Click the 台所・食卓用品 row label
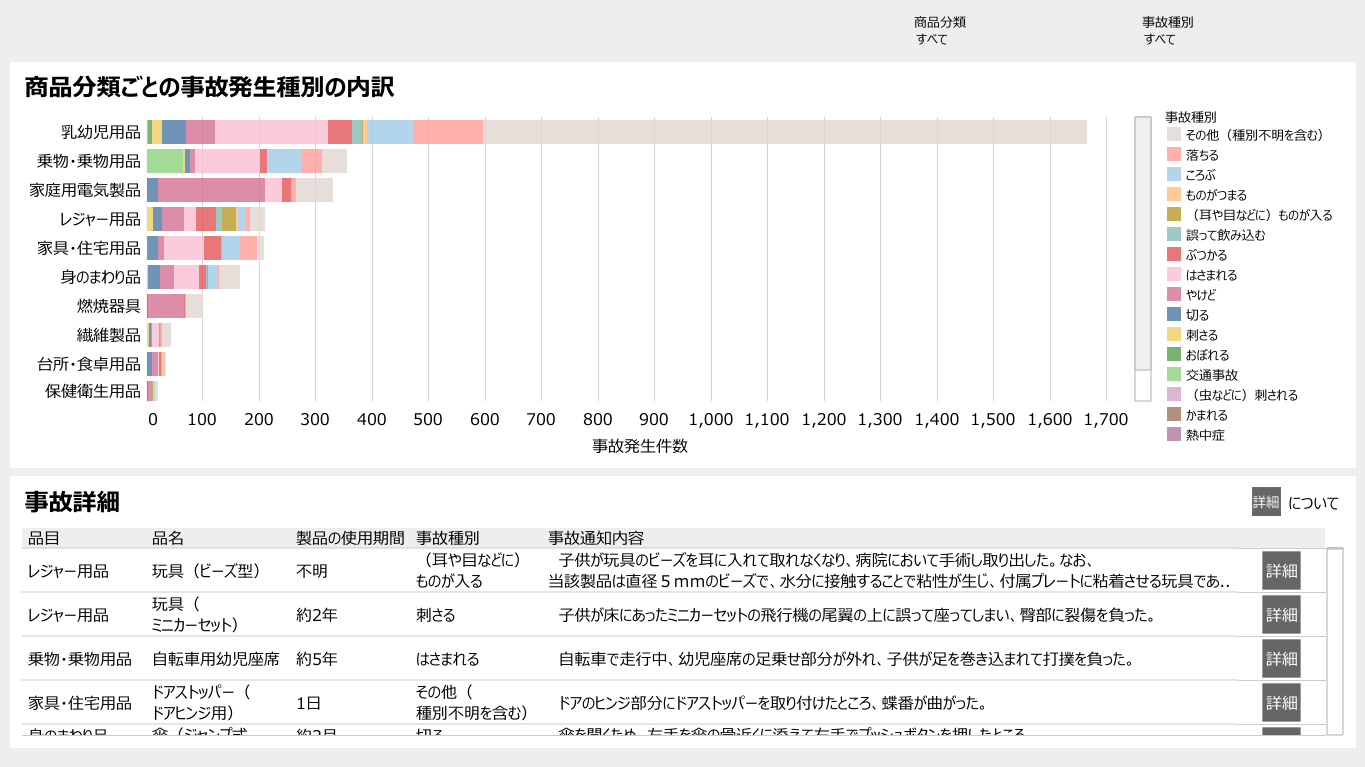The height and width of the screenshot is (767, 1365). pos(89,363)
